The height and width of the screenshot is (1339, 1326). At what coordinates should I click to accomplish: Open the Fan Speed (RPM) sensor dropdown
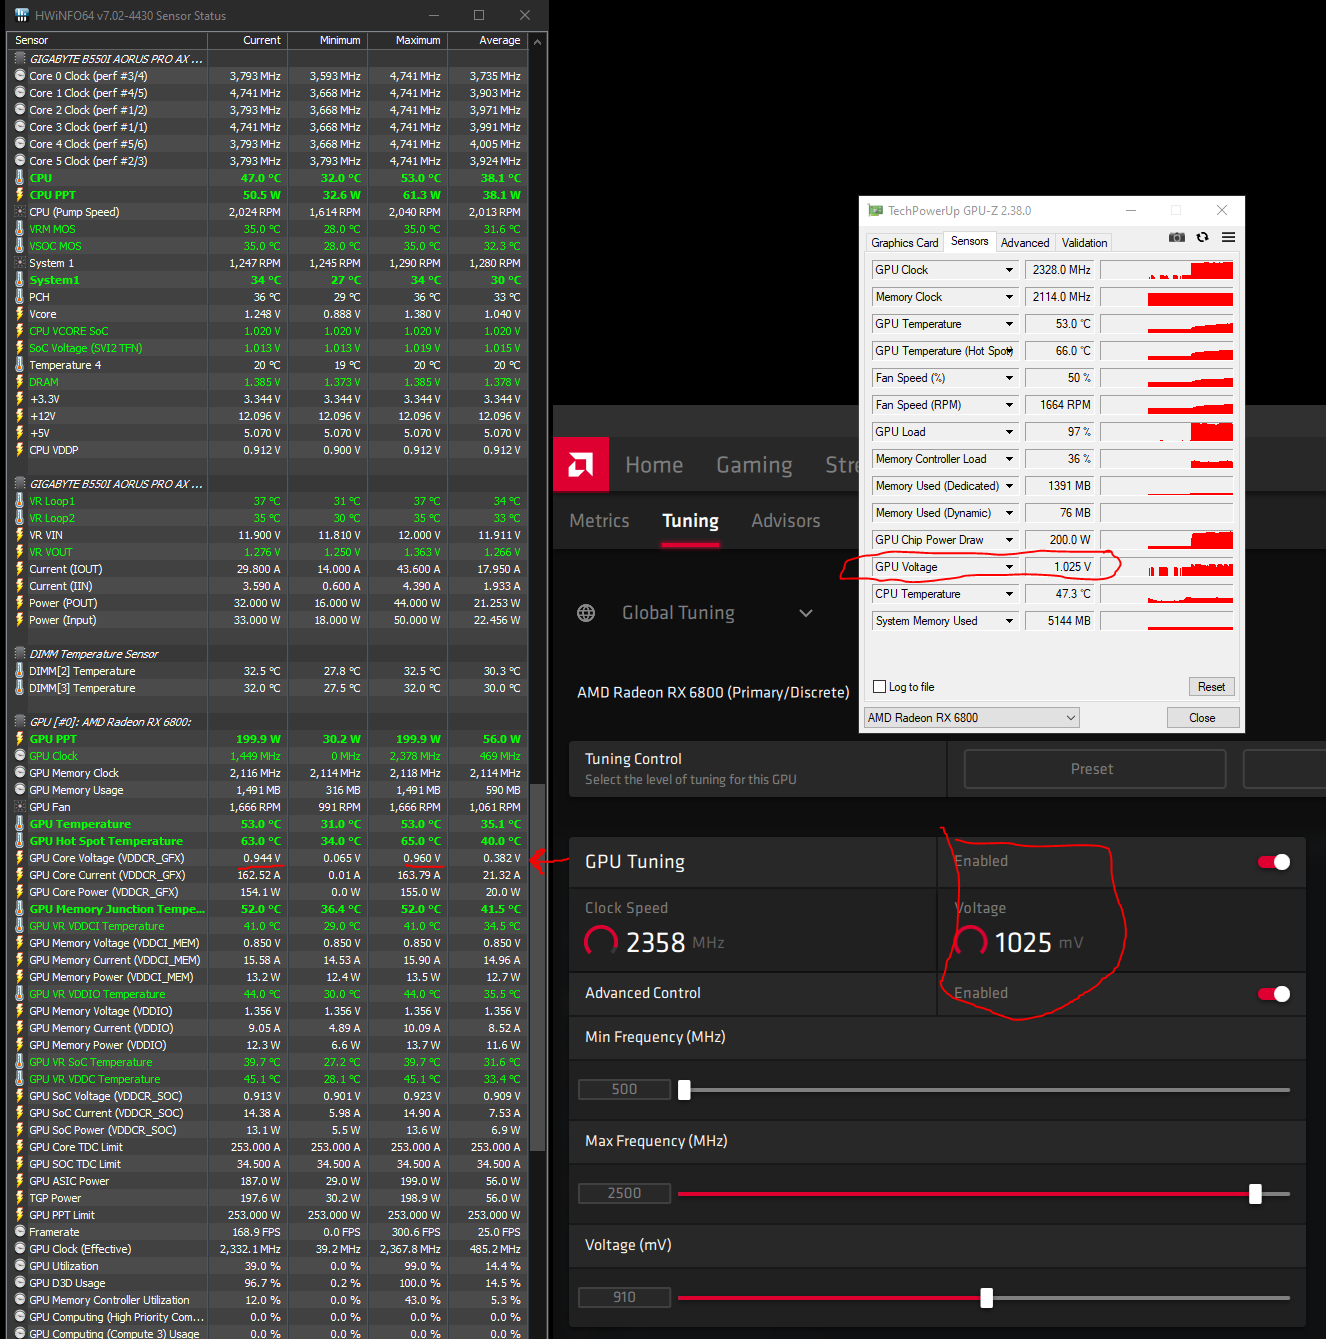click(x=1010, y=405)
